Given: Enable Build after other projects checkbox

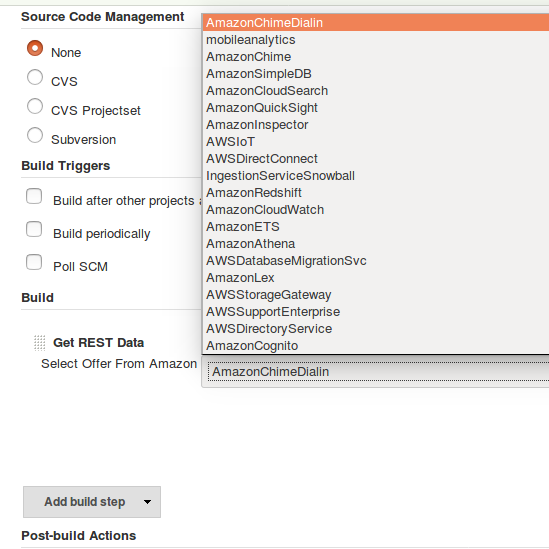Looking at the screenshot, I should tap(34, 196).
